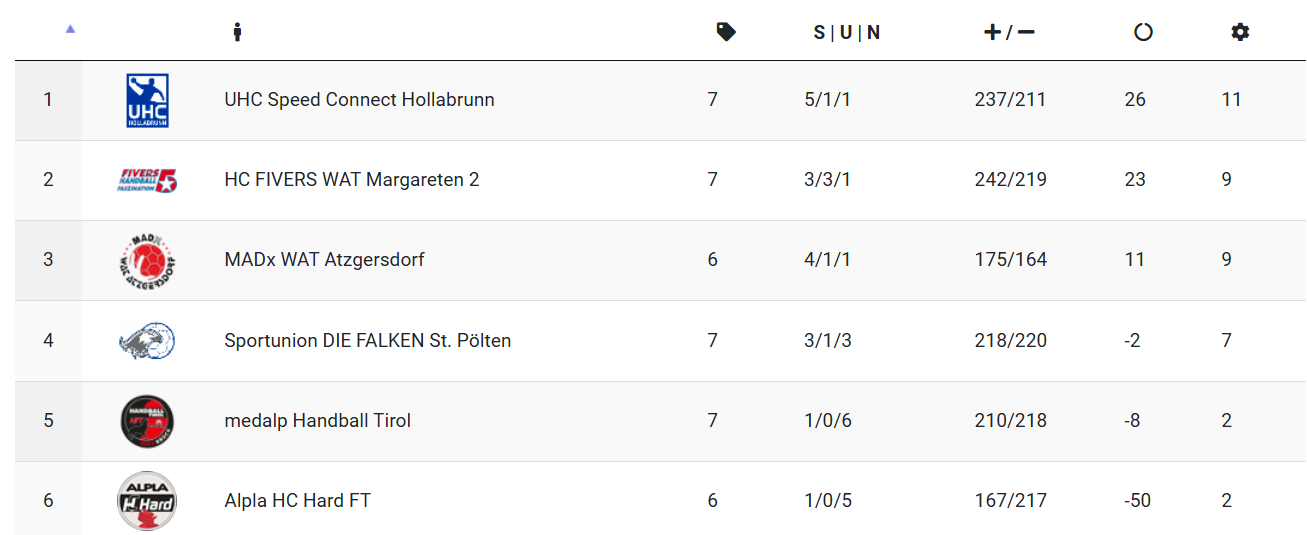Viewport: 1307px width, 535px height.
Task: Click the Alpla HC Hard logo
Action: click(147, 501)
